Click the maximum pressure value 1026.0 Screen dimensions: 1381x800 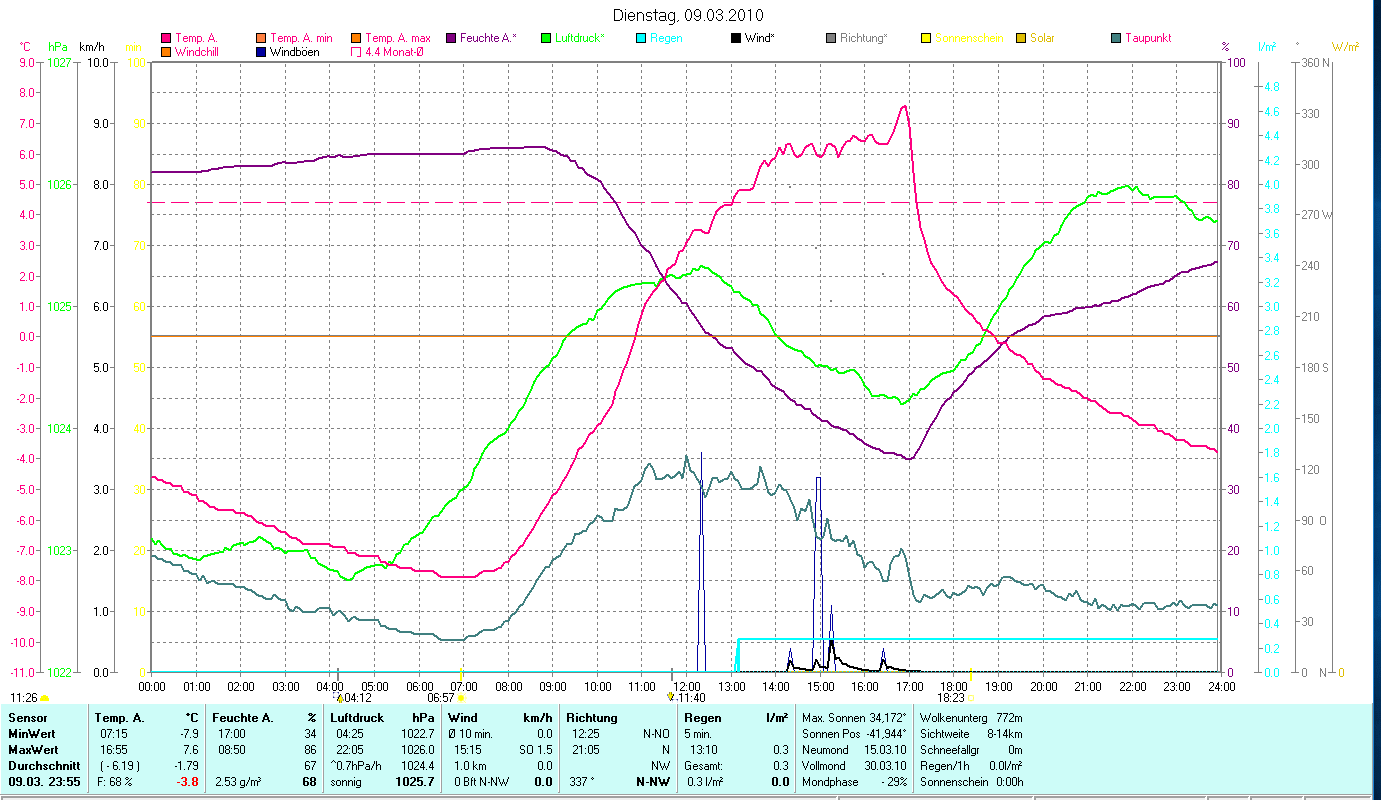(416, 750)
